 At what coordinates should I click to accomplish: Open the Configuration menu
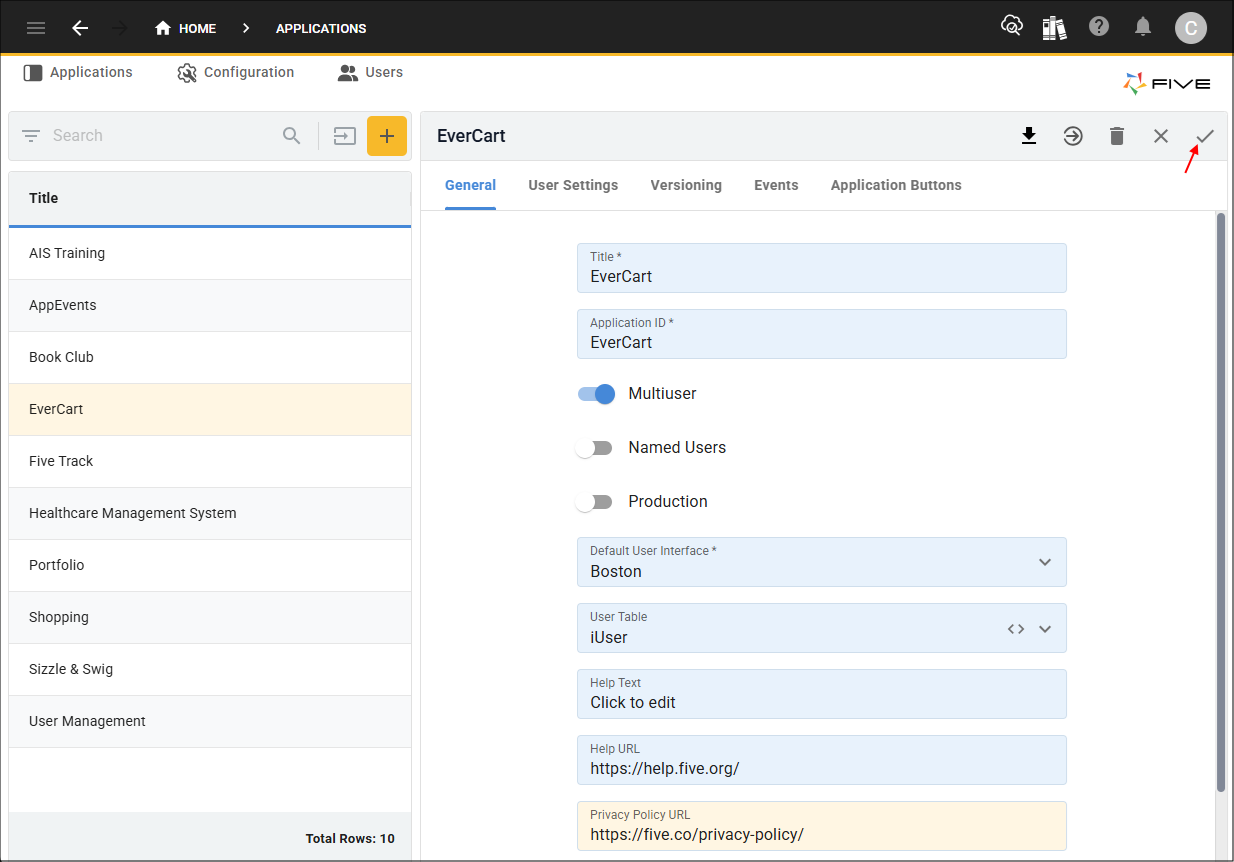tap(236, 73)
